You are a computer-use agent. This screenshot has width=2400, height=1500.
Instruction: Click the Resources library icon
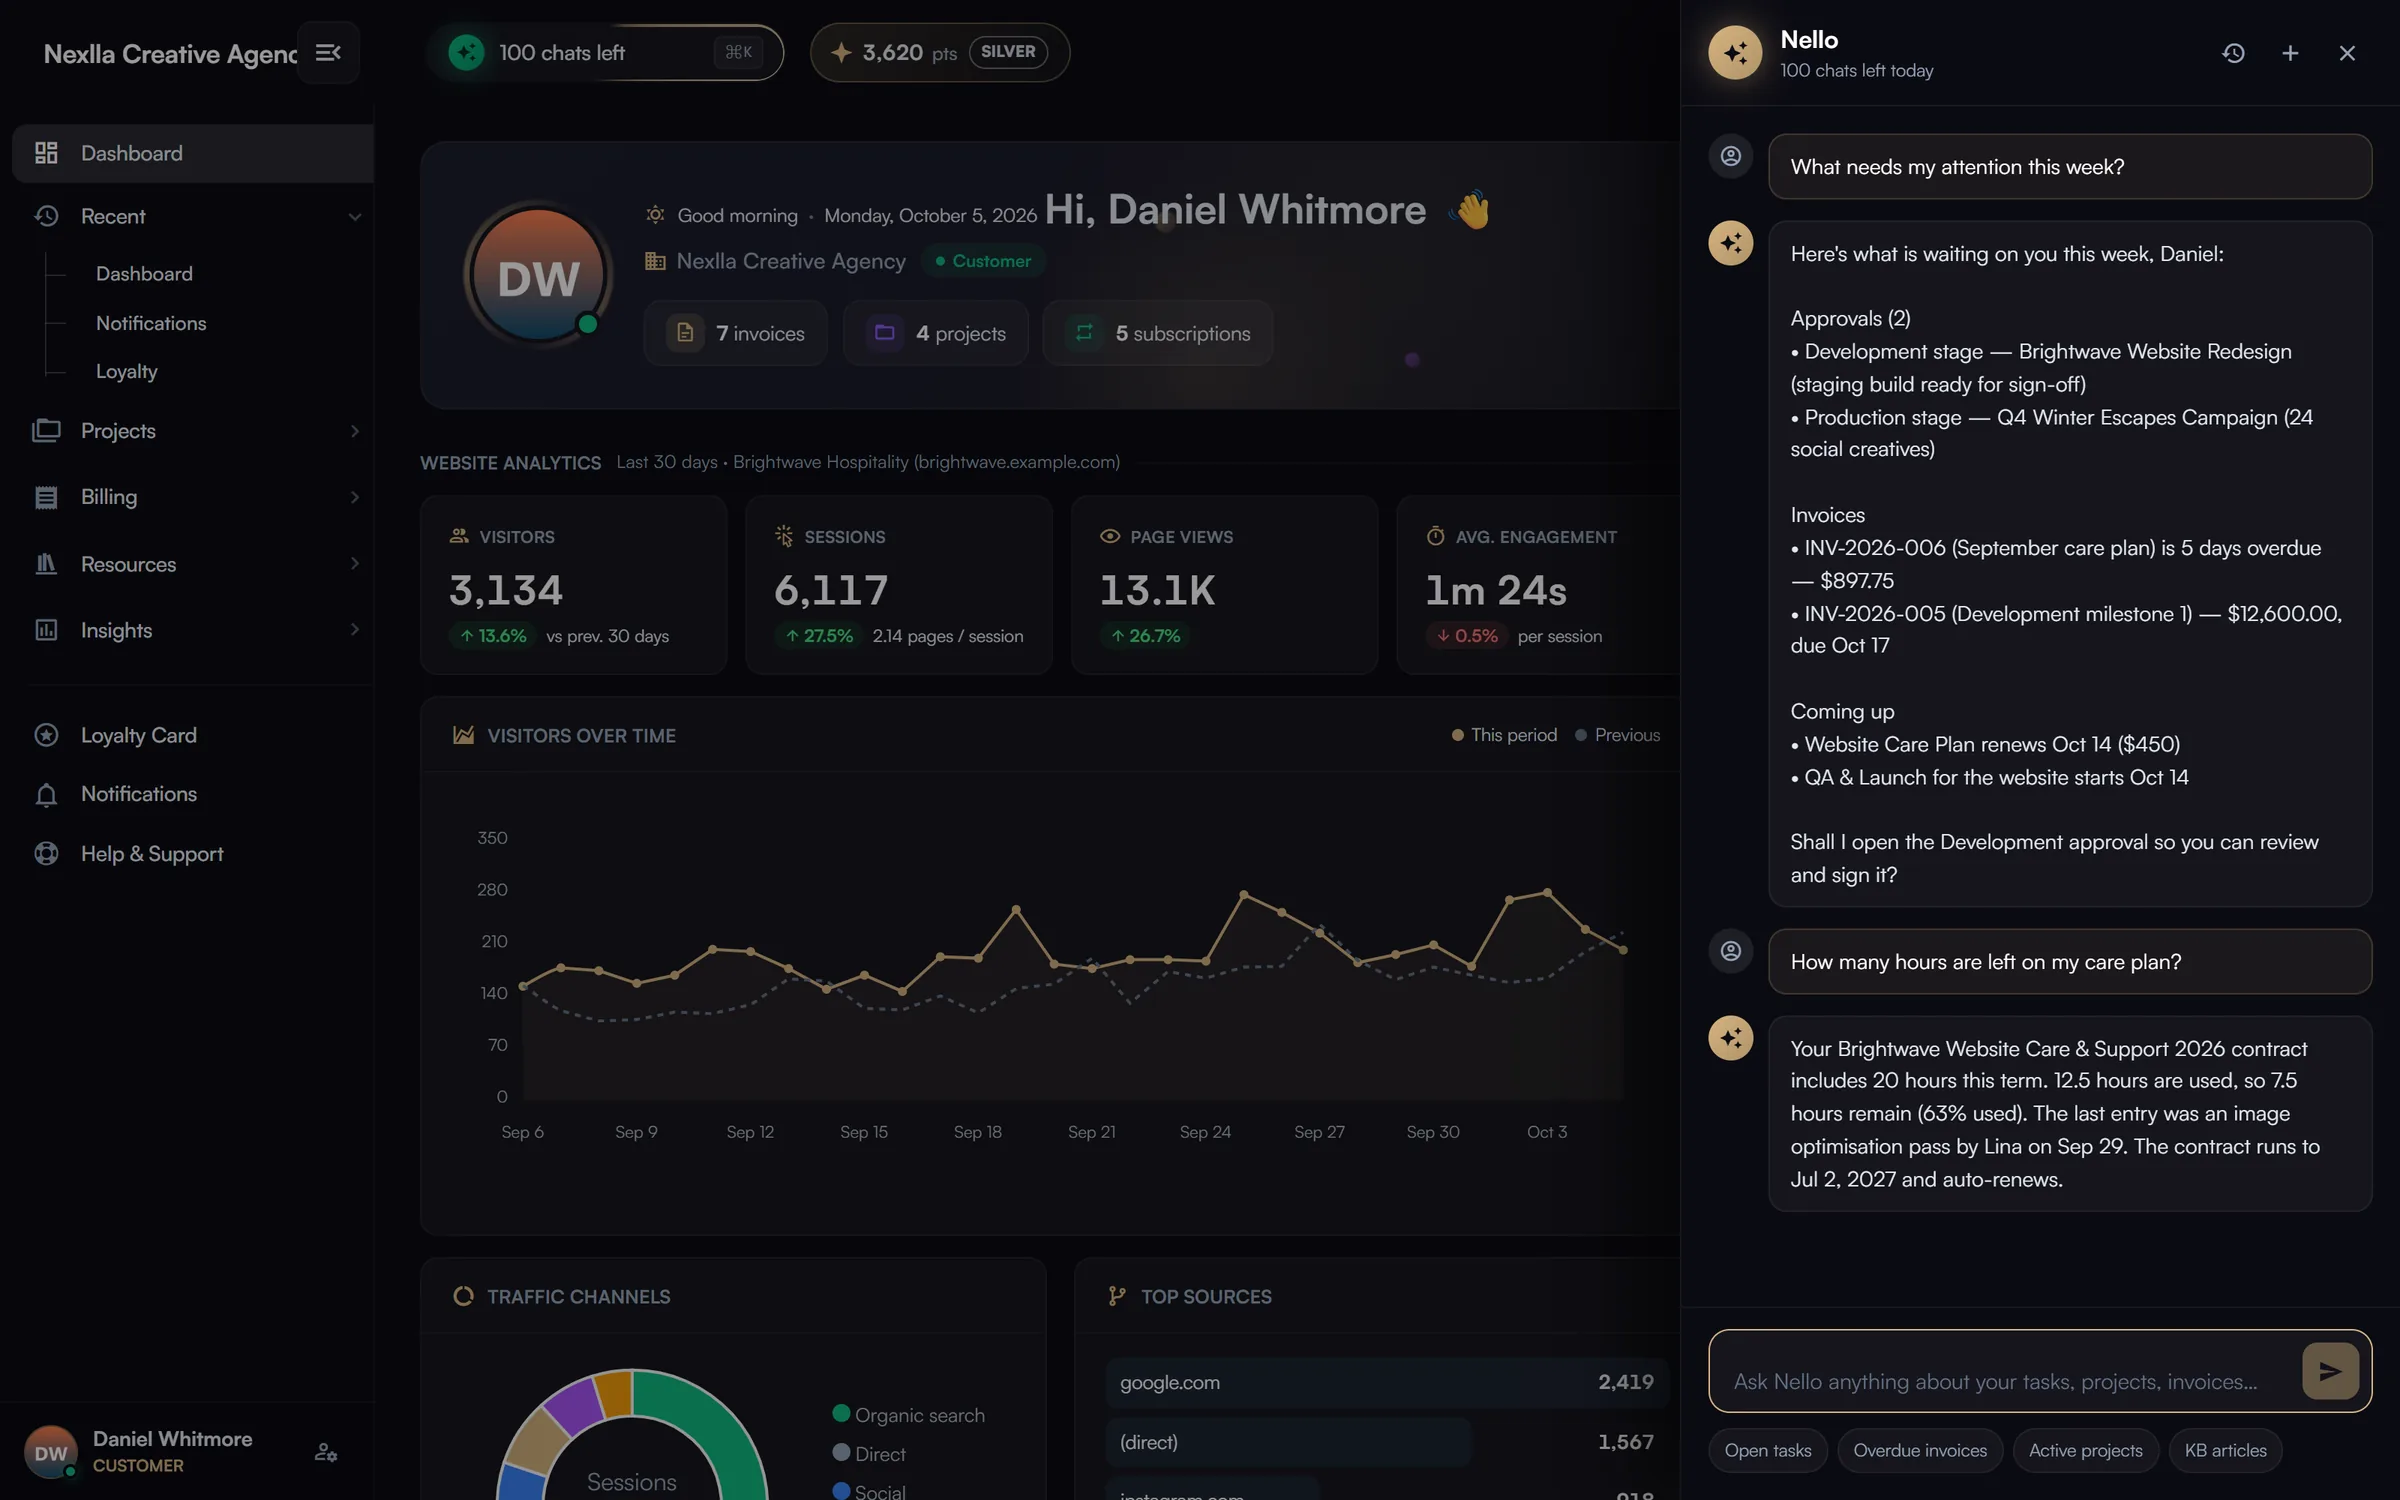click(46, 564)
